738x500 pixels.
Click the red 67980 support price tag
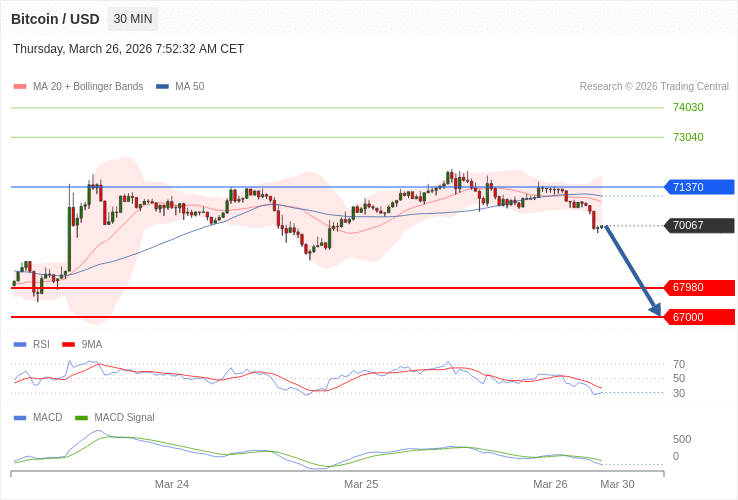pyautogui.click(x=699, y=287)
